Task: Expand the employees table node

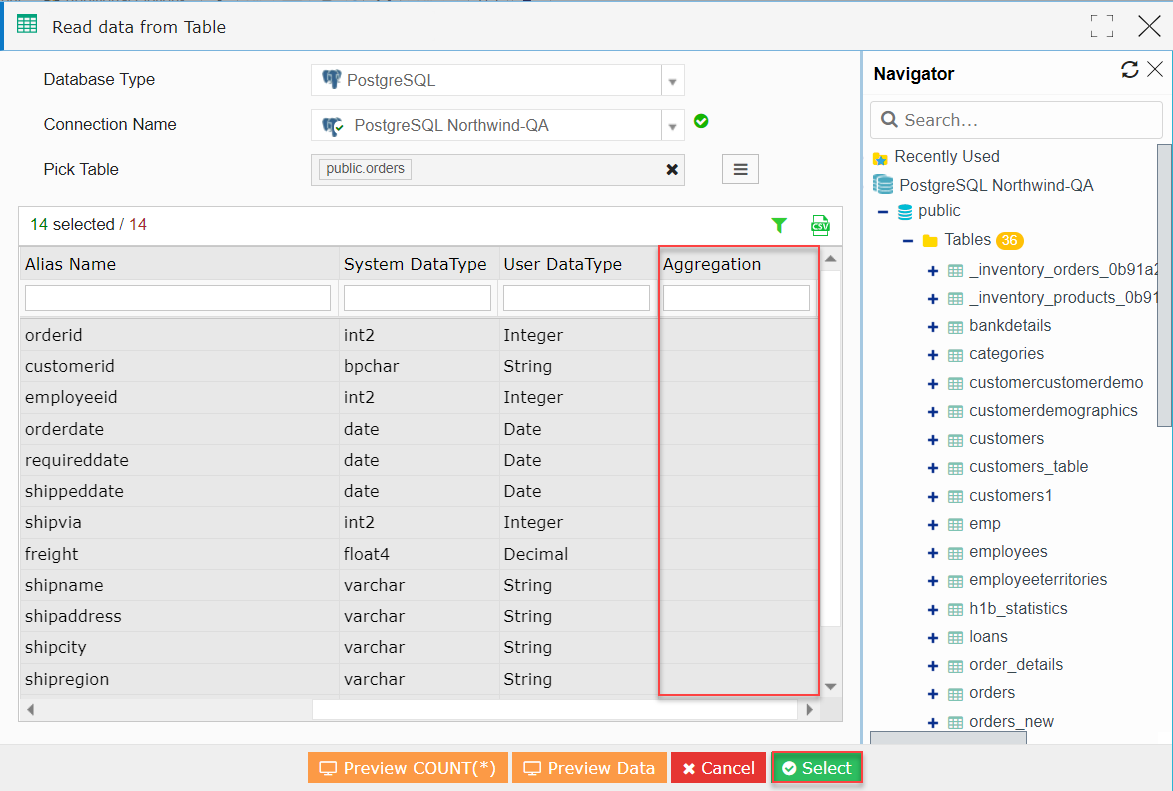Action: [933, 553]
